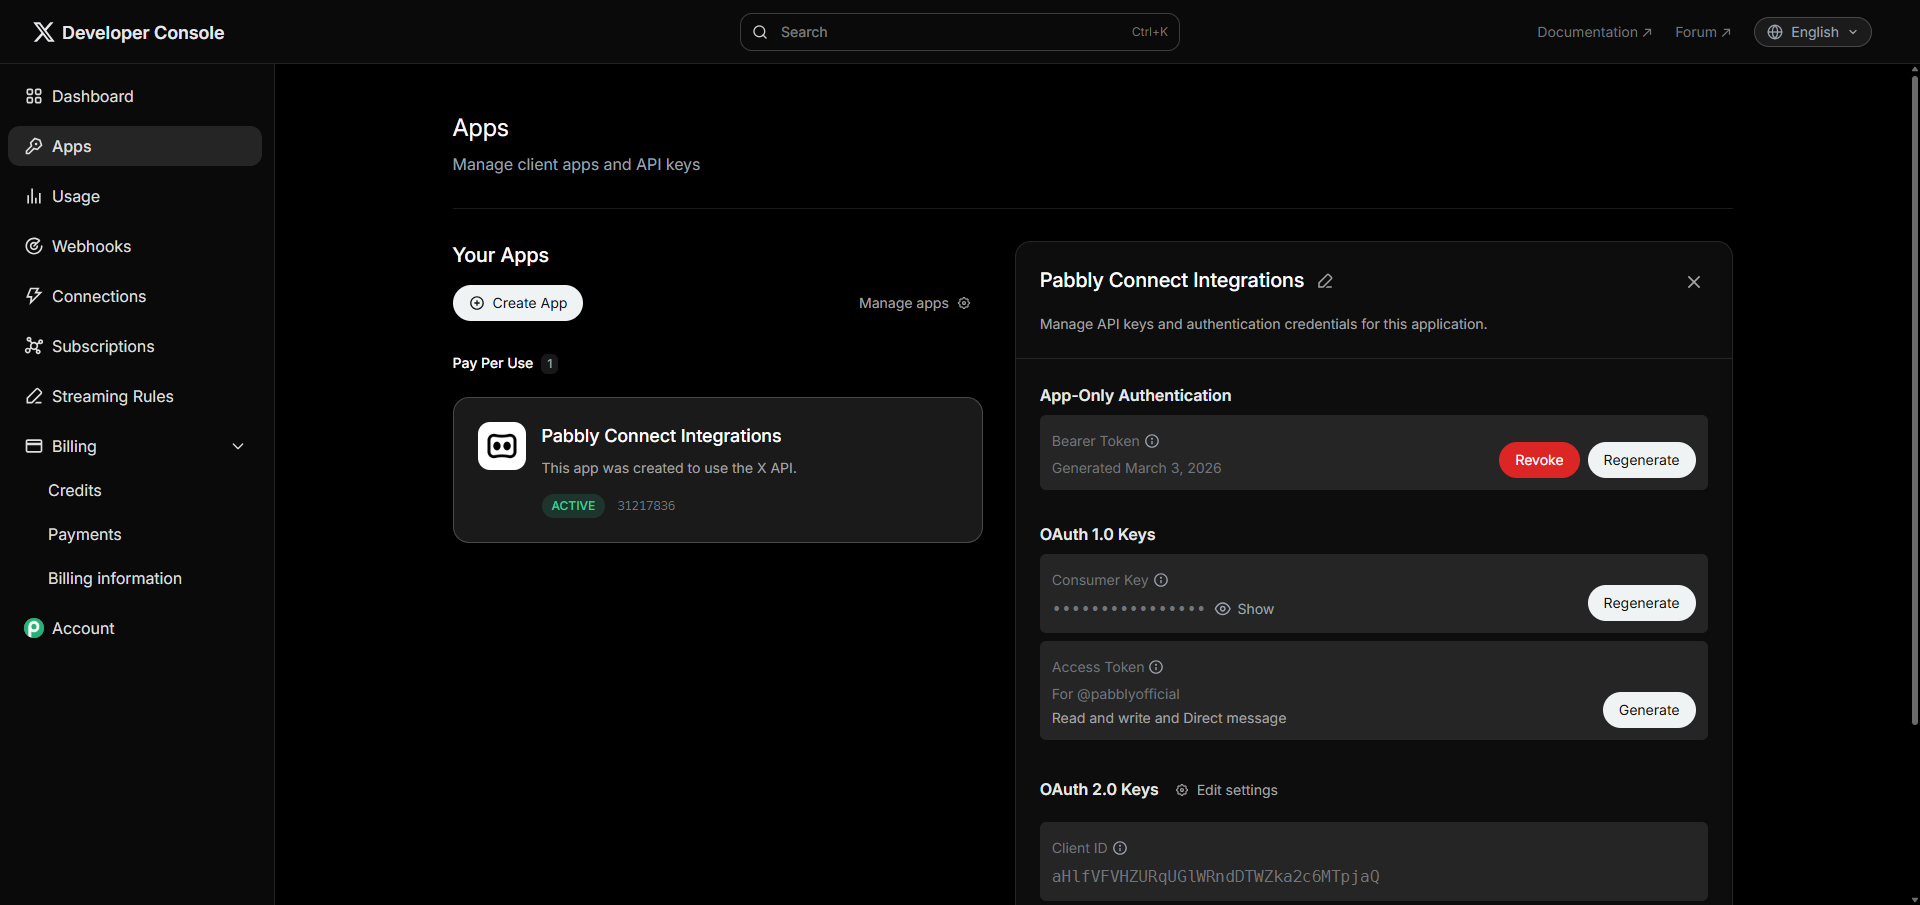The height and width of the screenshot is (905, 1920).
Task: Click the Pabbly app logo thumbnail
Action: [x=502, y=446]
